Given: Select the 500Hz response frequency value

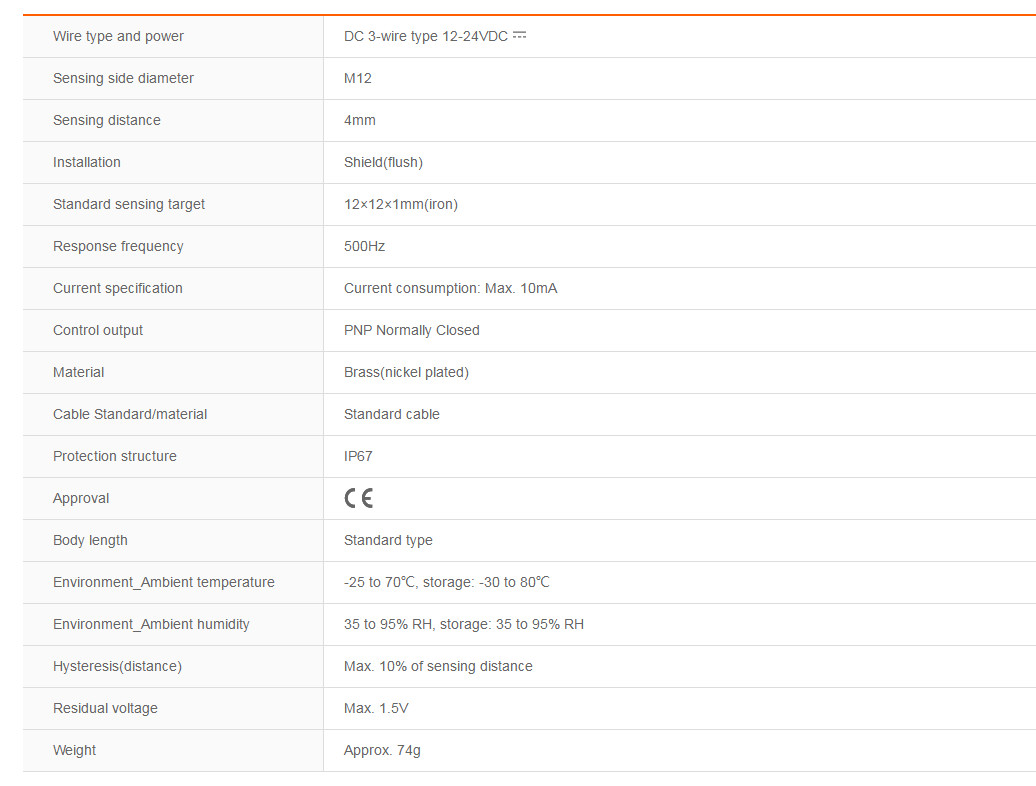Looking at the screenshot, I should (364, 246).
